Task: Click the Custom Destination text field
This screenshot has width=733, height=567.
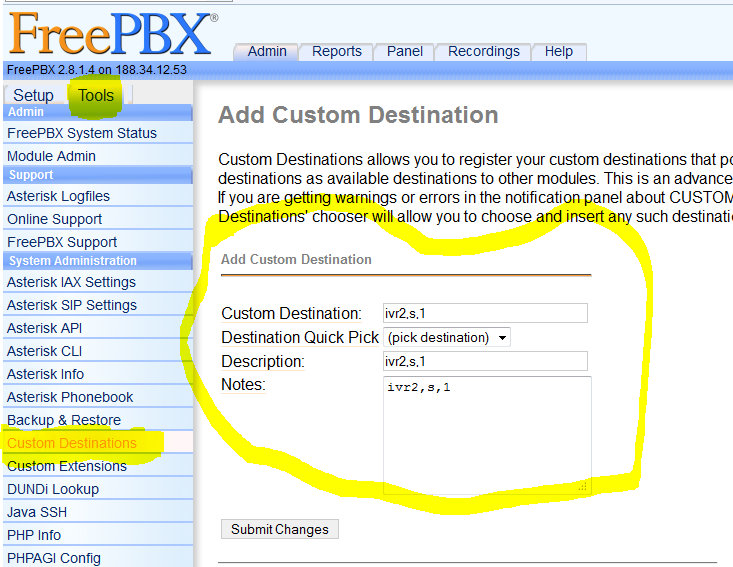Action: point(485,313)
